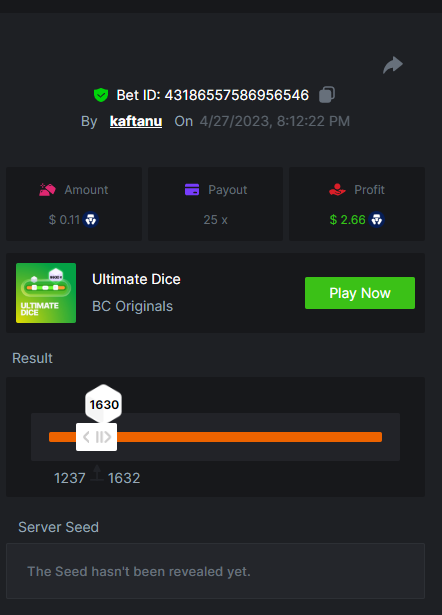The height and width of the screenshot is (615, 442).
Task: Click the bet date and time text
Action: 275,121
